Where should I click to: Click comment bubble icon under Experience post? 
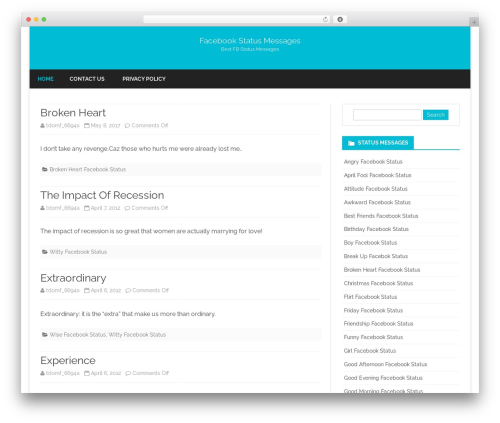point(128,373)
